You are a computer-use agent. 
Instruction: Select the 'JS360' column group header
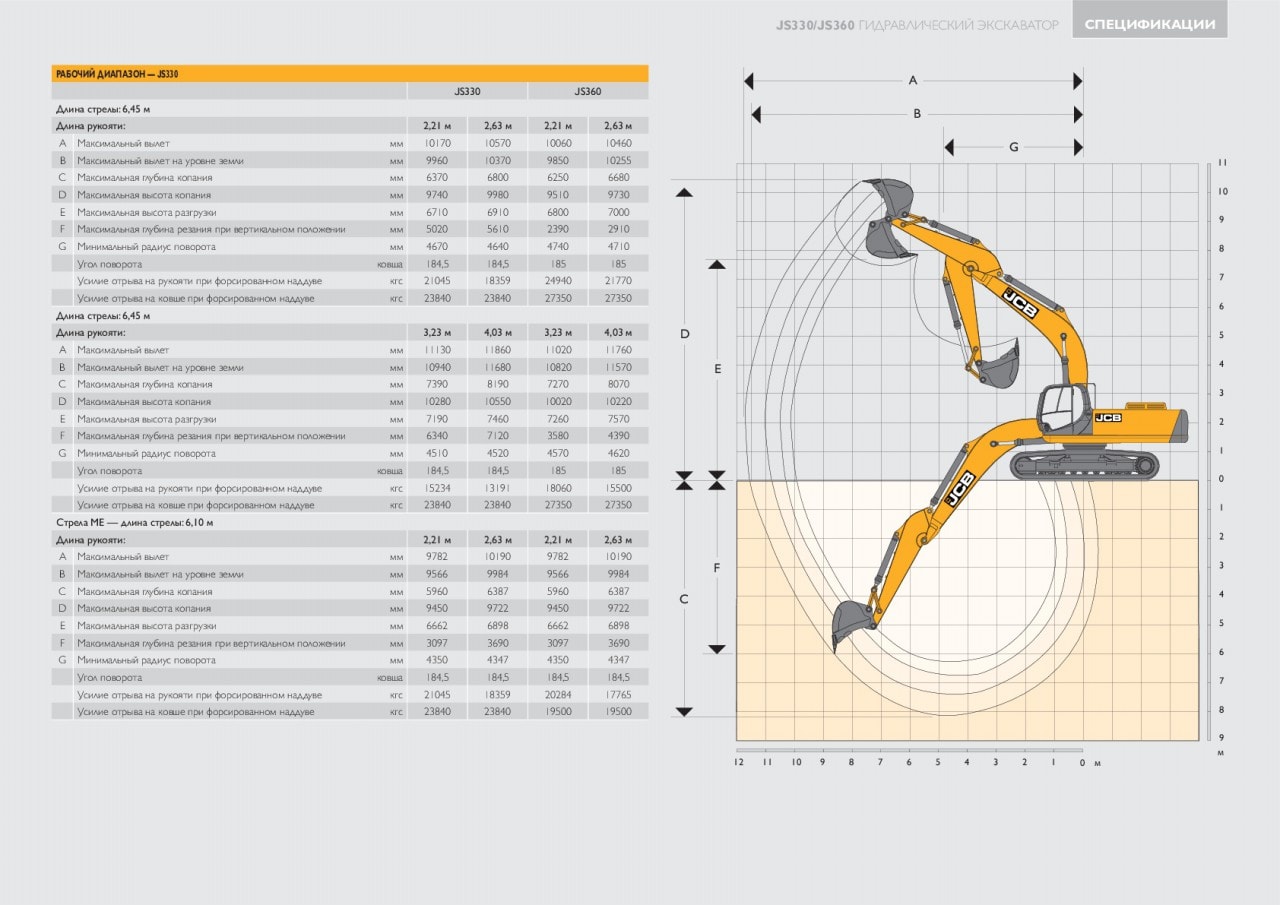(588, 91)
